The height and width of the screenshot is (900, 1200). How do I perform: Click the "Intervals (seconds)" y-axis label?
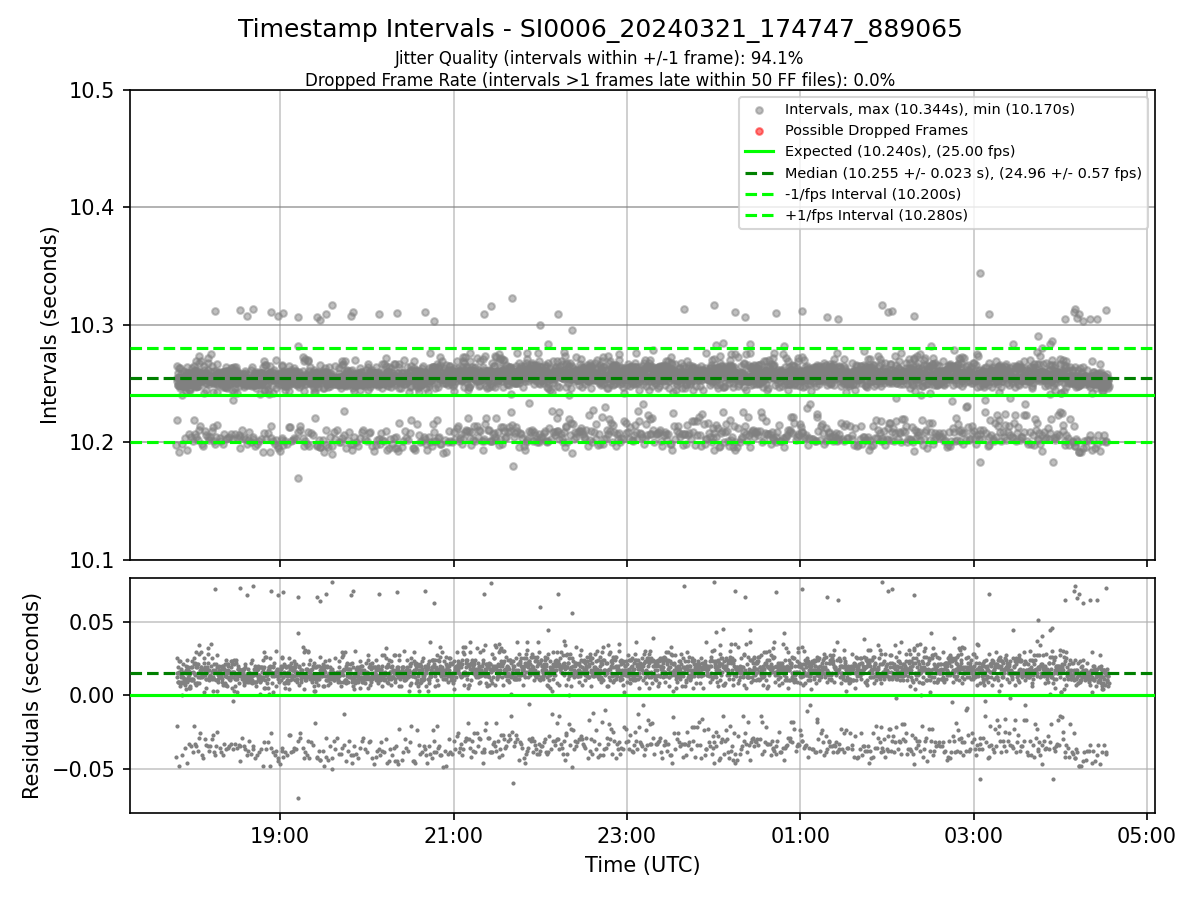[x=51, y=325]
